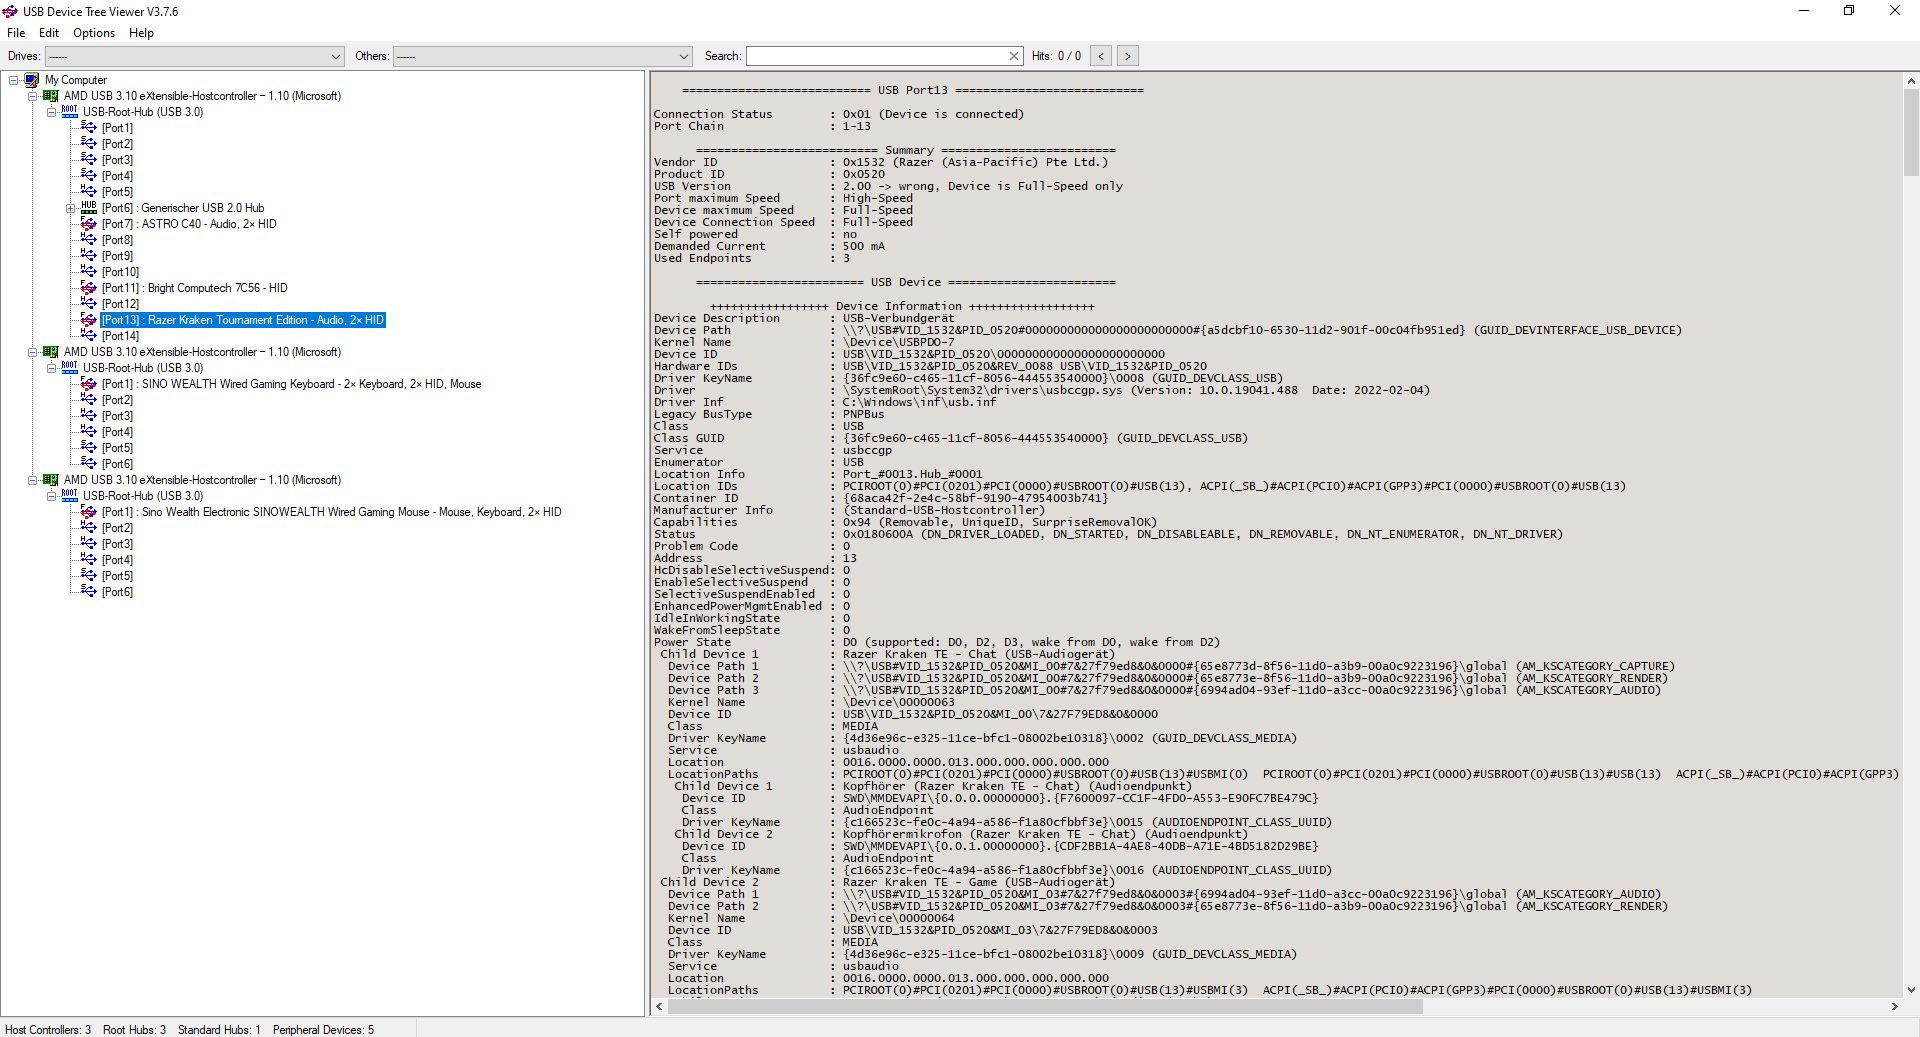This screenshot has height=1037, width=1920.
Task: Expand the Port6 Generischer USB 2.0 Hub node
Action: tap(71, 208)
